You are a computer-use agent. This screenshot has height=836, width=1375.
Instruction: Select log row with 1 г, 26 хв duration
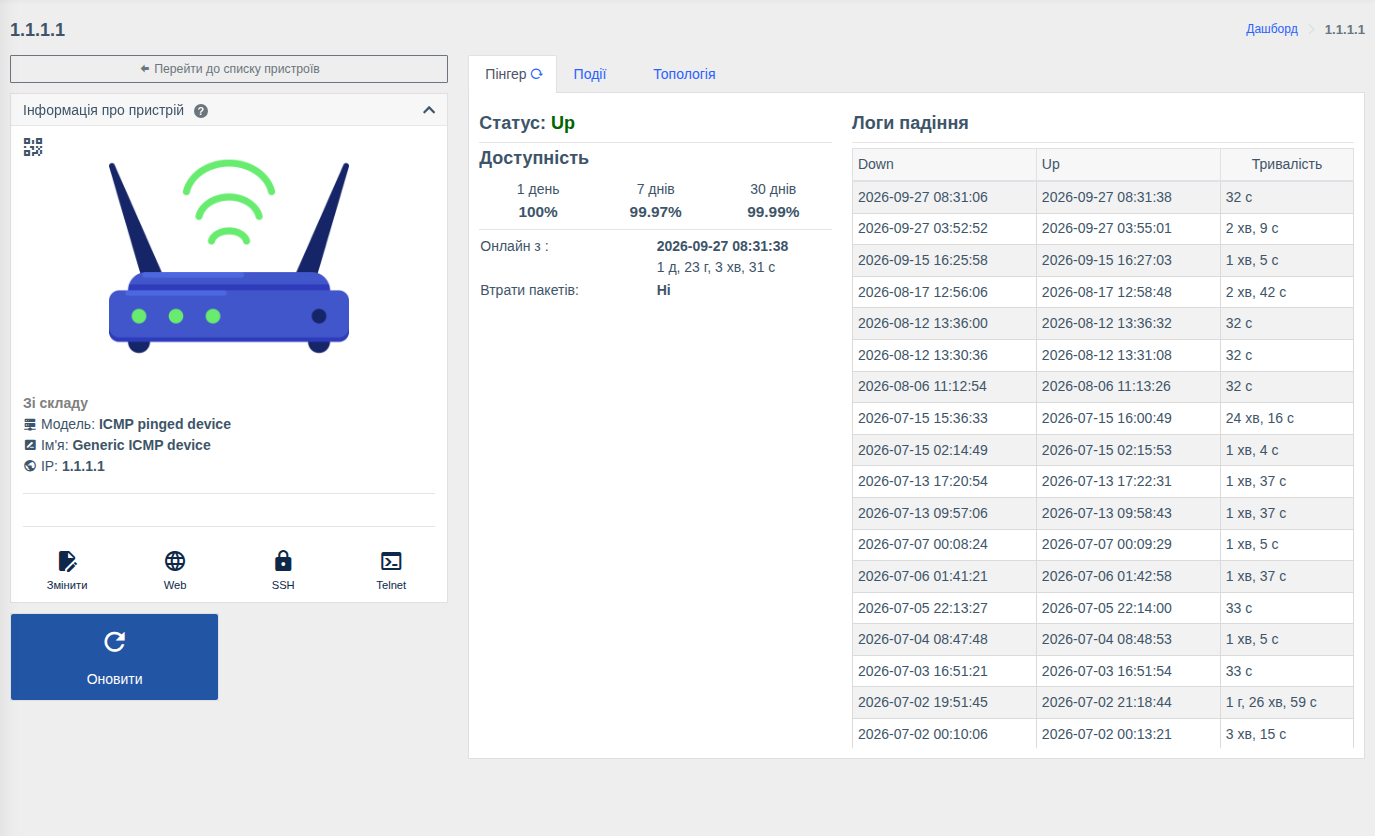1103,702
